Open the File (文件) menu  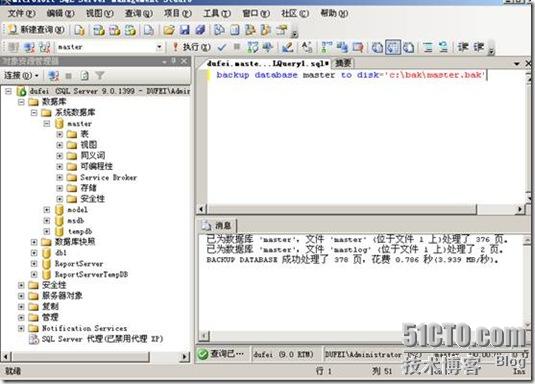click(21, 13)
